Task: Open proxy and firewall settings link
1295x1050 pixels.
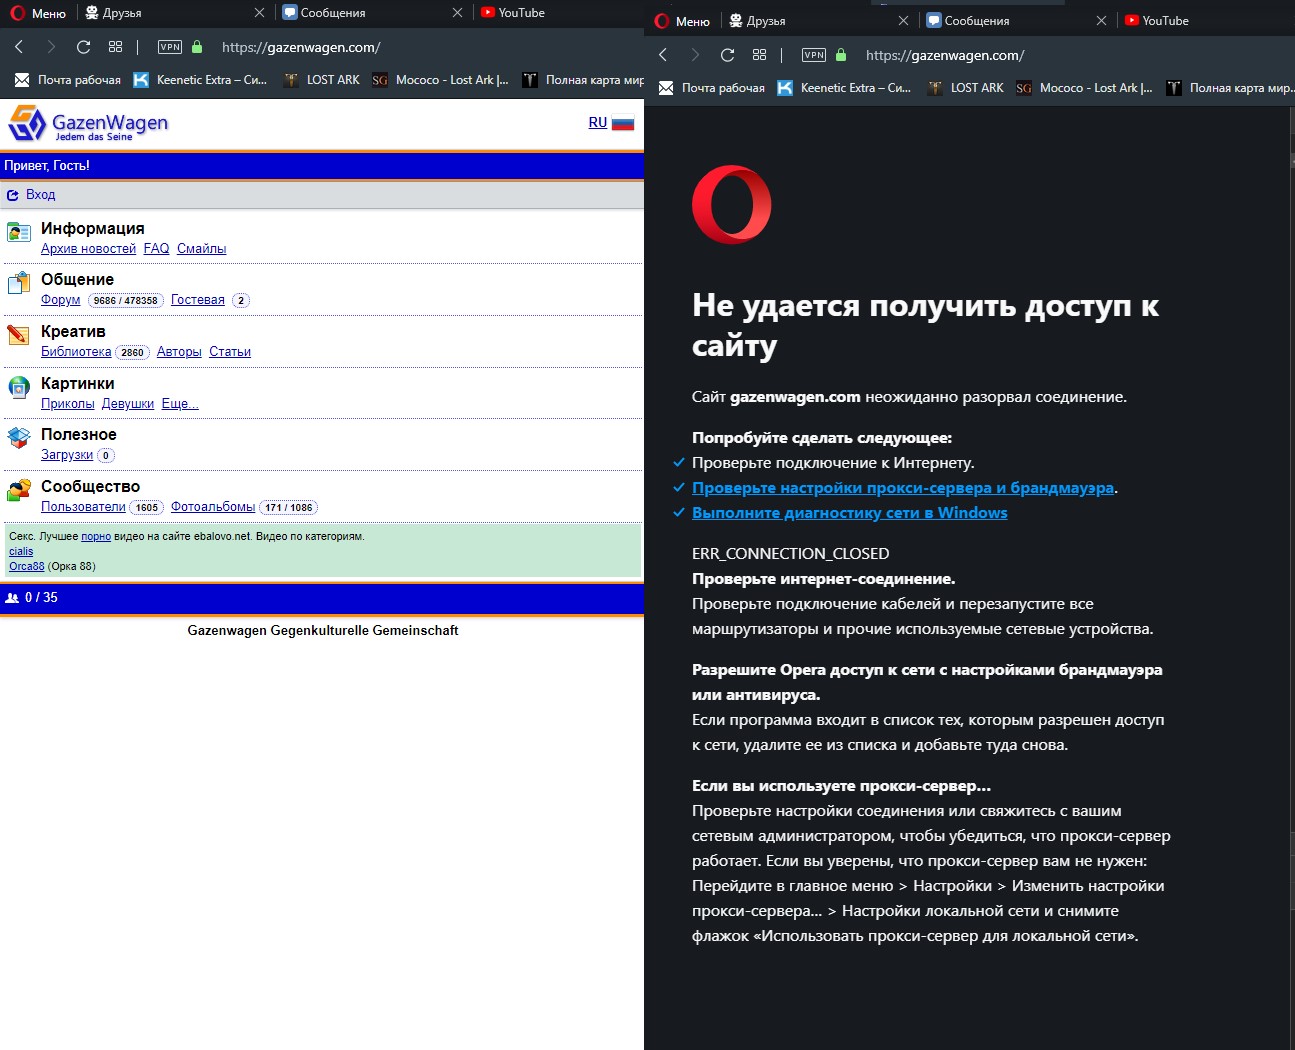Action: [903, 488]
